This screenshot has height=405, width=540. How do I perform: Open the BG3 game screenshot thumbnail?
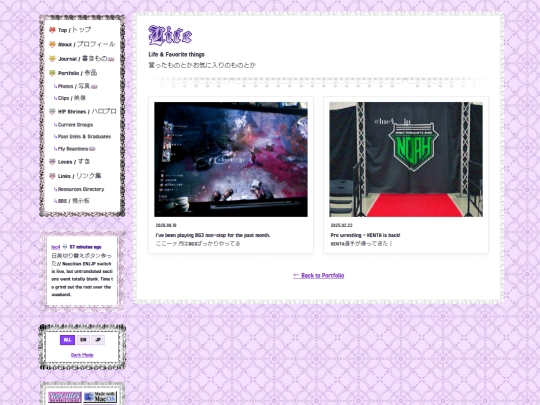point(231,159)
